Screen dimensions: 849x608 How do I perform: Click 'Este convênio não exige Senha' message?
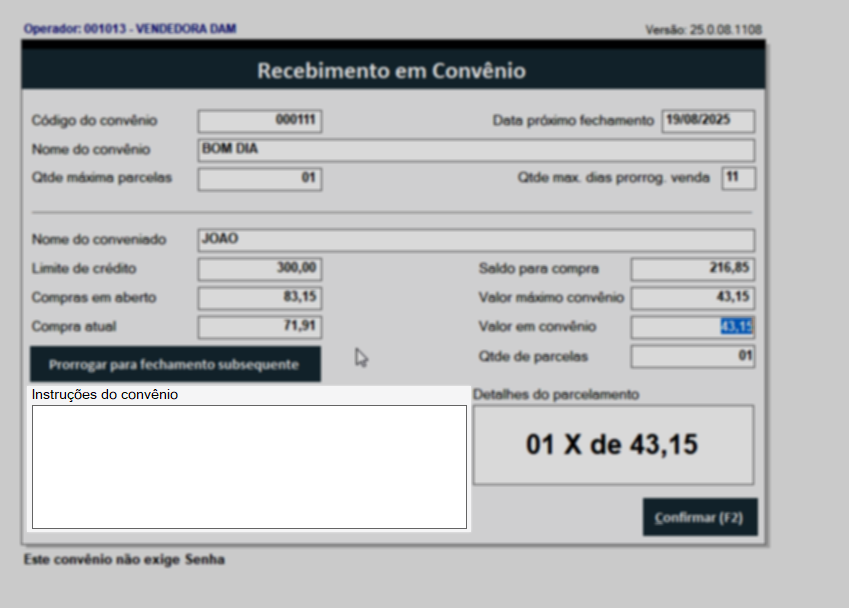click(124, 559)
